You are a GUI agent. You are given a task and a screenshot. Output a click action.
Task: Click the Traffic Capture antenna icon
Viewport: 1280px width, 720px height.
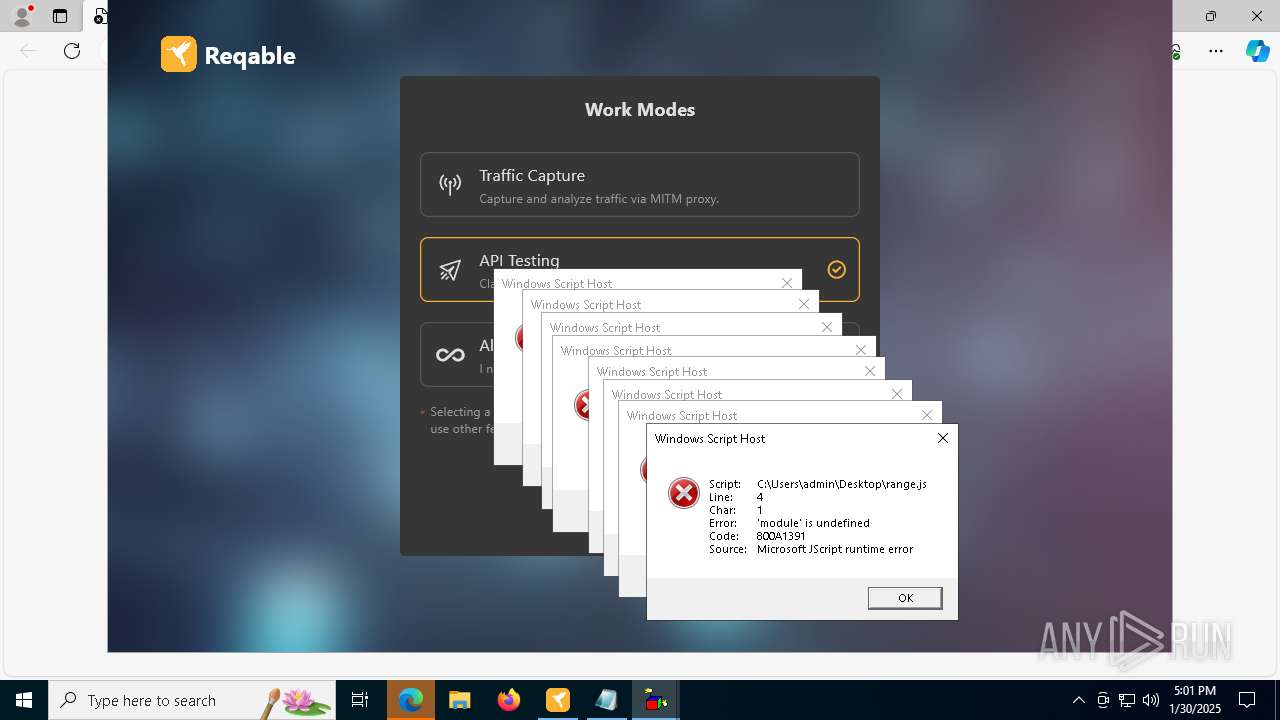coord(450,184)
